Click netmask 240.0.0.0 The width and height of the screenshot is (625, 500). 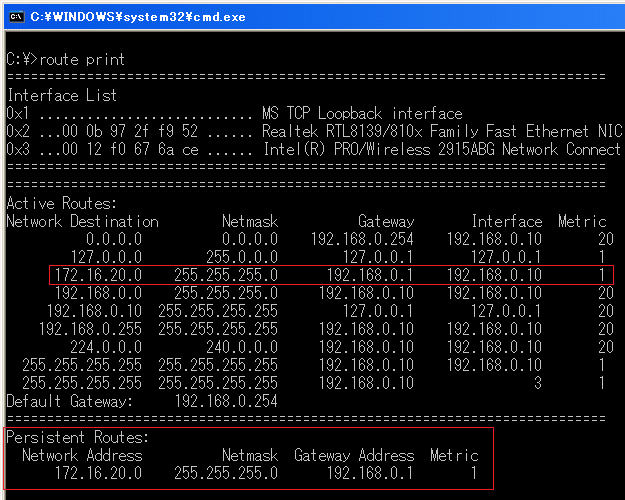tap(242, 347)
